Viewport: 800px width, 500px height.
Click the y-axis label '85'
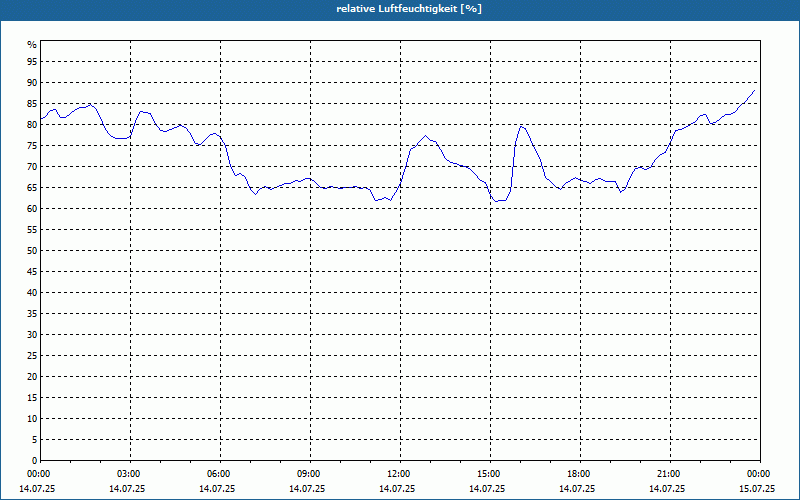coord(32,104)
